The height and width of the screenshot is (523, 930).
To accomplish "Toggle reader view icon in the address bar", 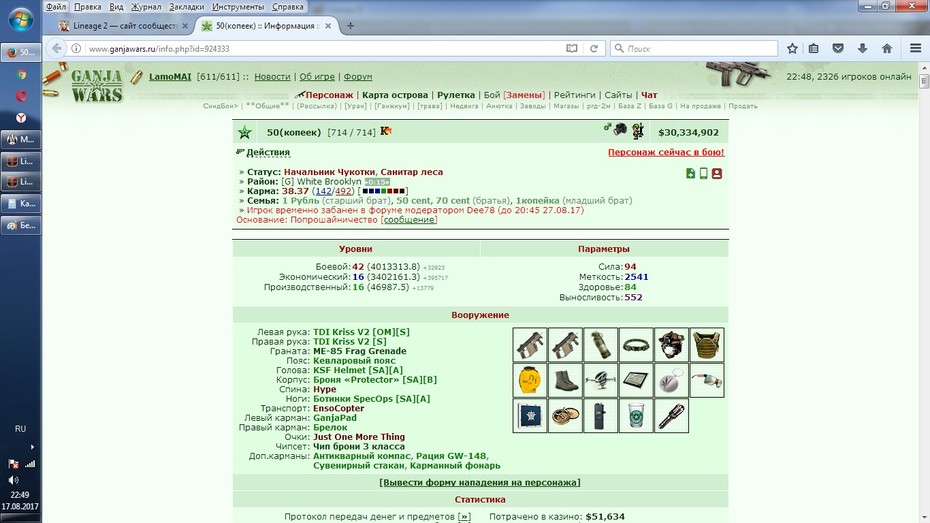I will click(x=572, y=49).
